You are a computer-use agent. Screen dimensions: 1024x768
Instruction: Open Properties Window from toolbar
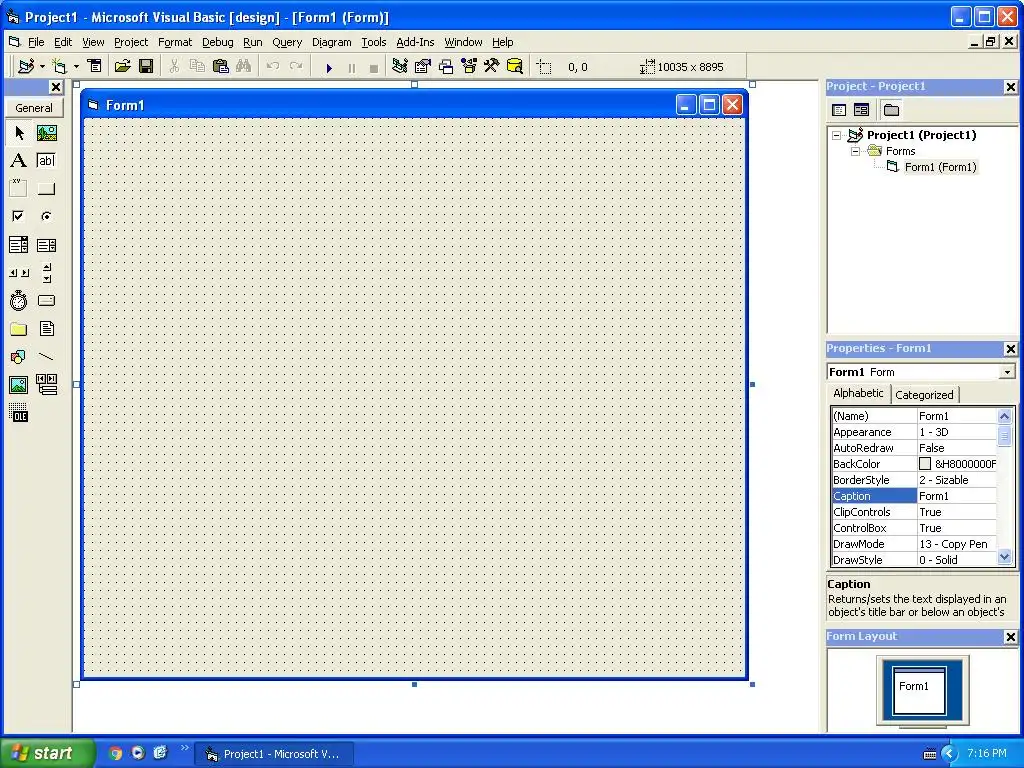(423, 67)
